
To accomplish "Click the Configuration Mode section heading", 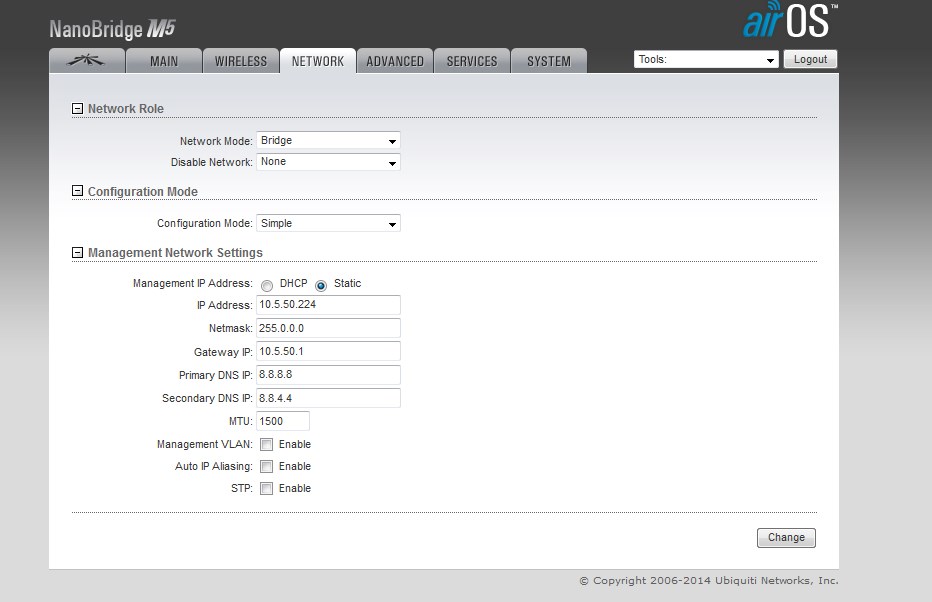I will tap(143, 191).
